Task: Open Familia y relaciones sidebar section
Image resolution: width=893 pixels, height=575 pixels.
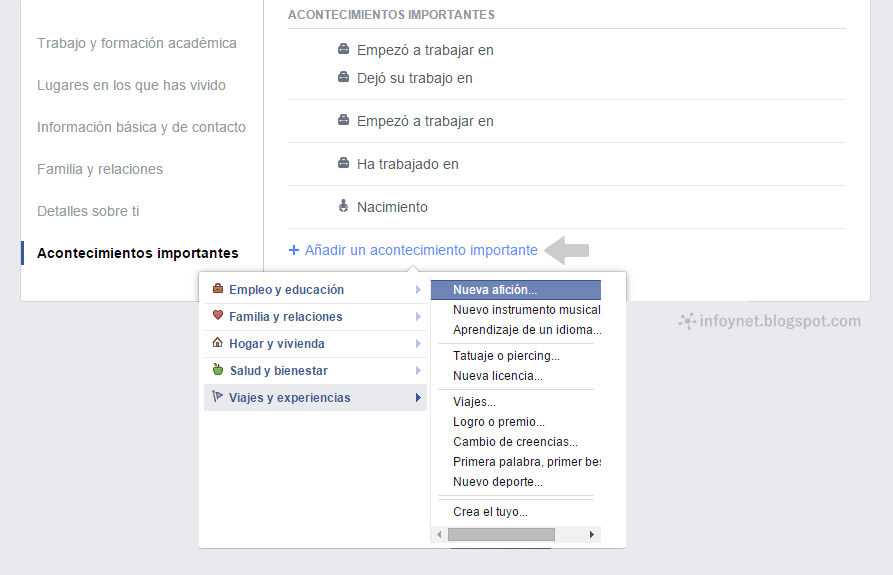Action: coord(100,169)
